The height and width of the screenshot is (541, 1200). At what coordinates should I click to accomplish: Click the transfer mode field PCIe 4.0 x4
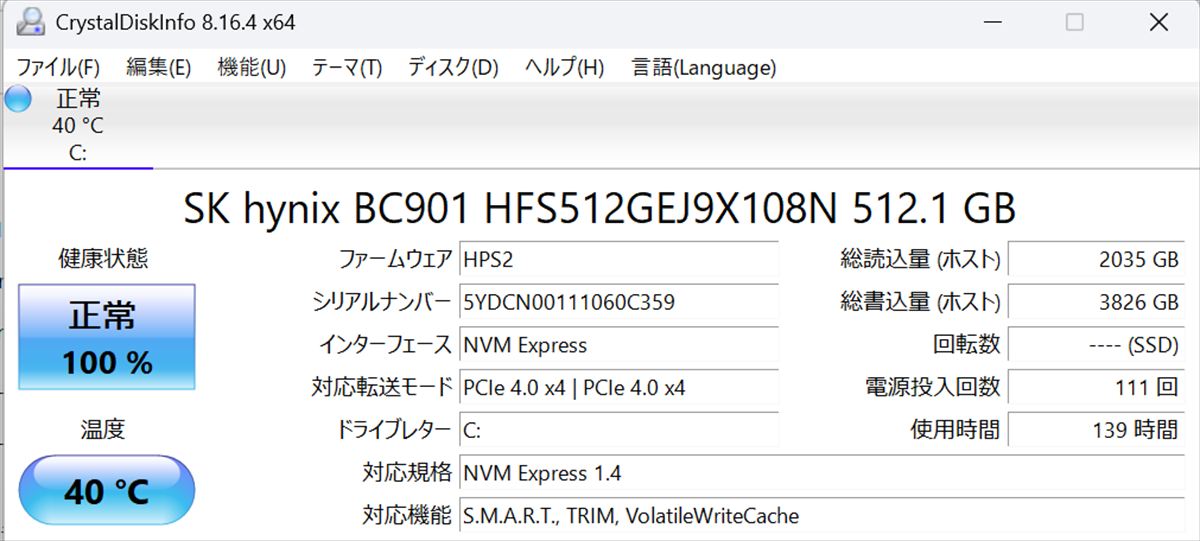619,387
